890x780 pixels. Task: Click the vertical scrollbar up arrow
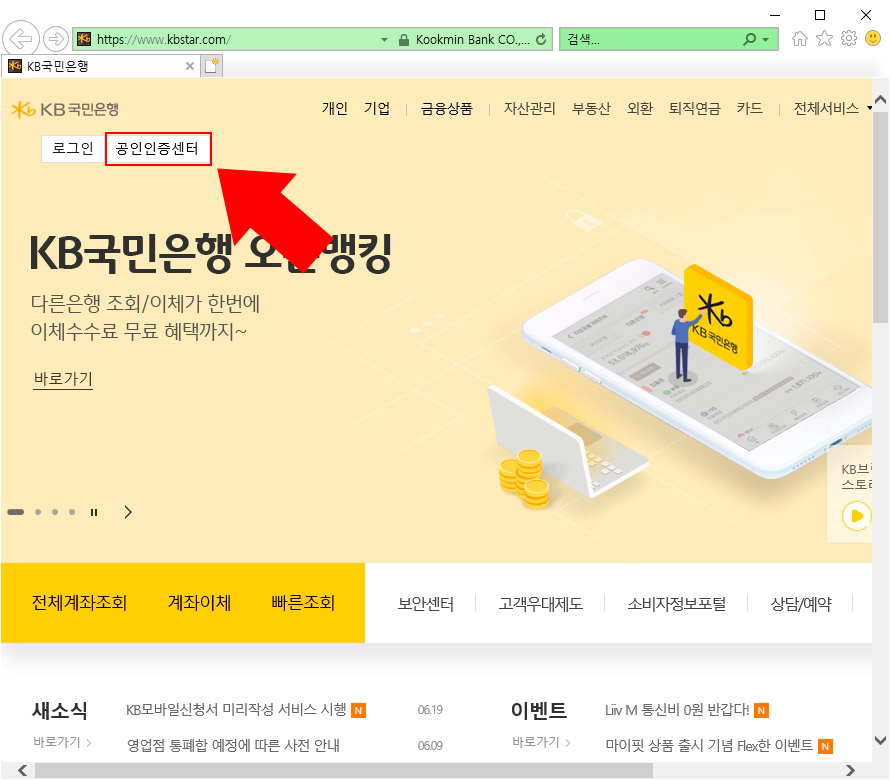(x=880, y=100)
